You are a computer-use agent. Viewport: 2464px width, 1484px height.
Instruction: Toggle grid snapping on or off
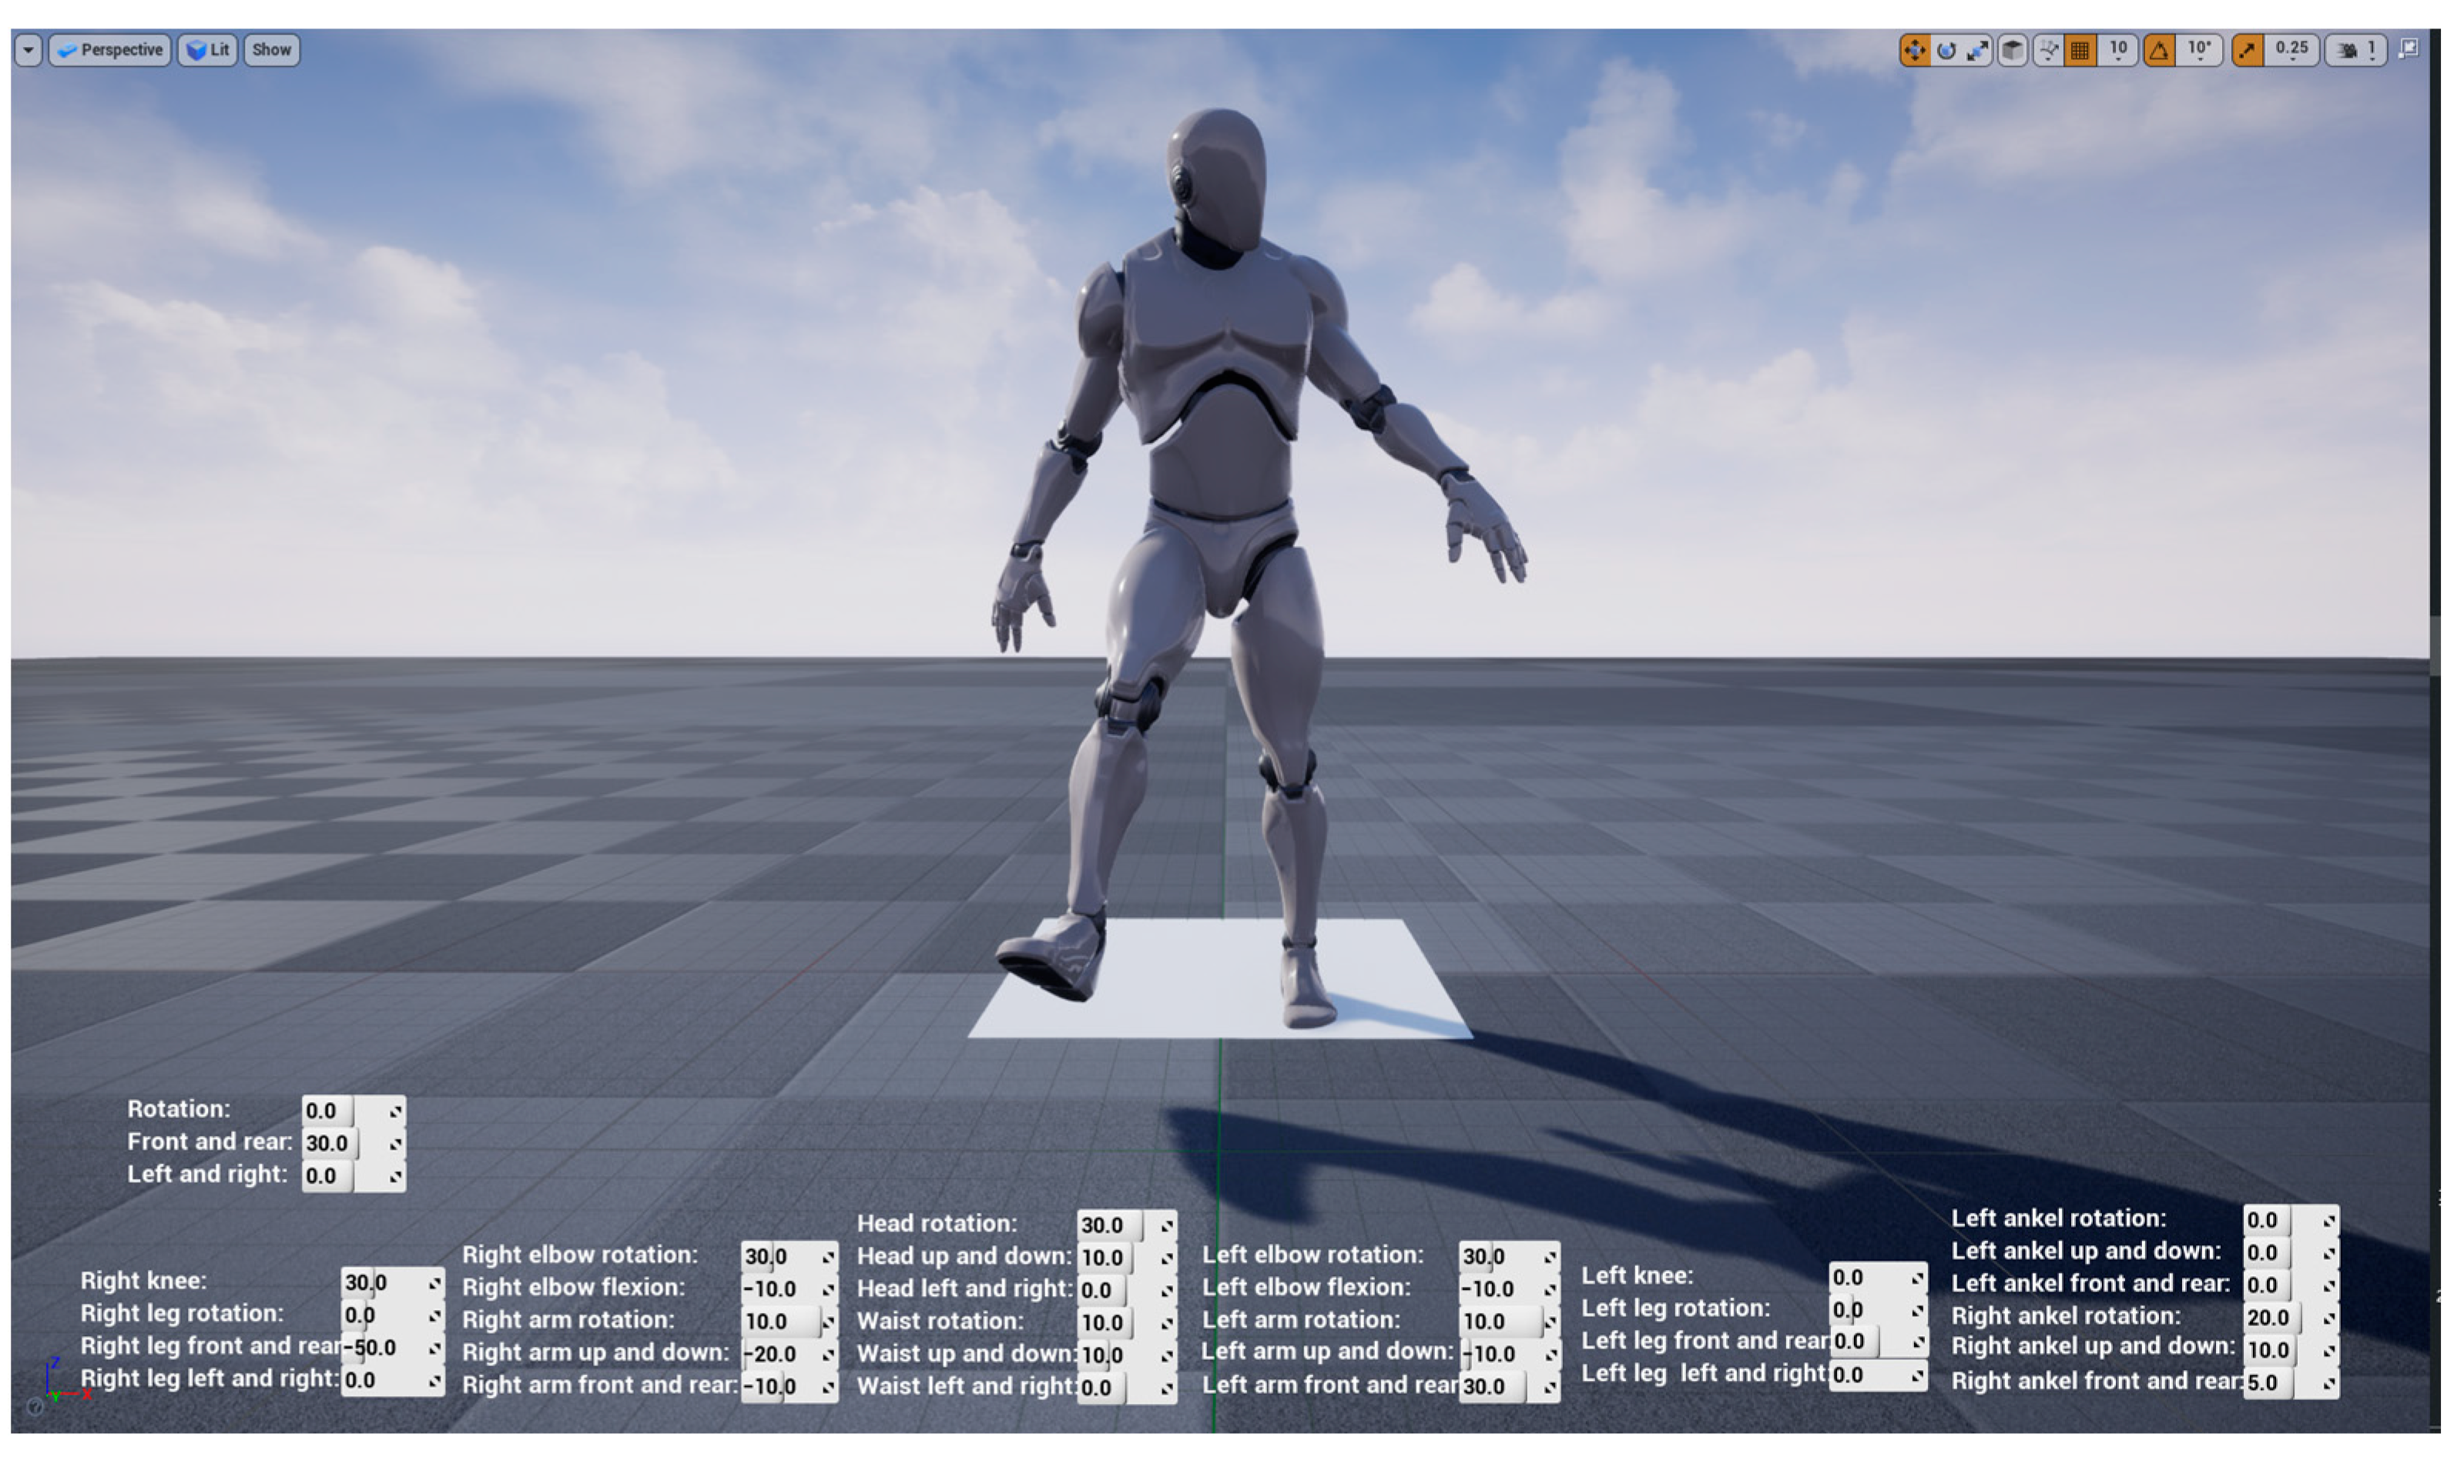tap(2080, 50)
